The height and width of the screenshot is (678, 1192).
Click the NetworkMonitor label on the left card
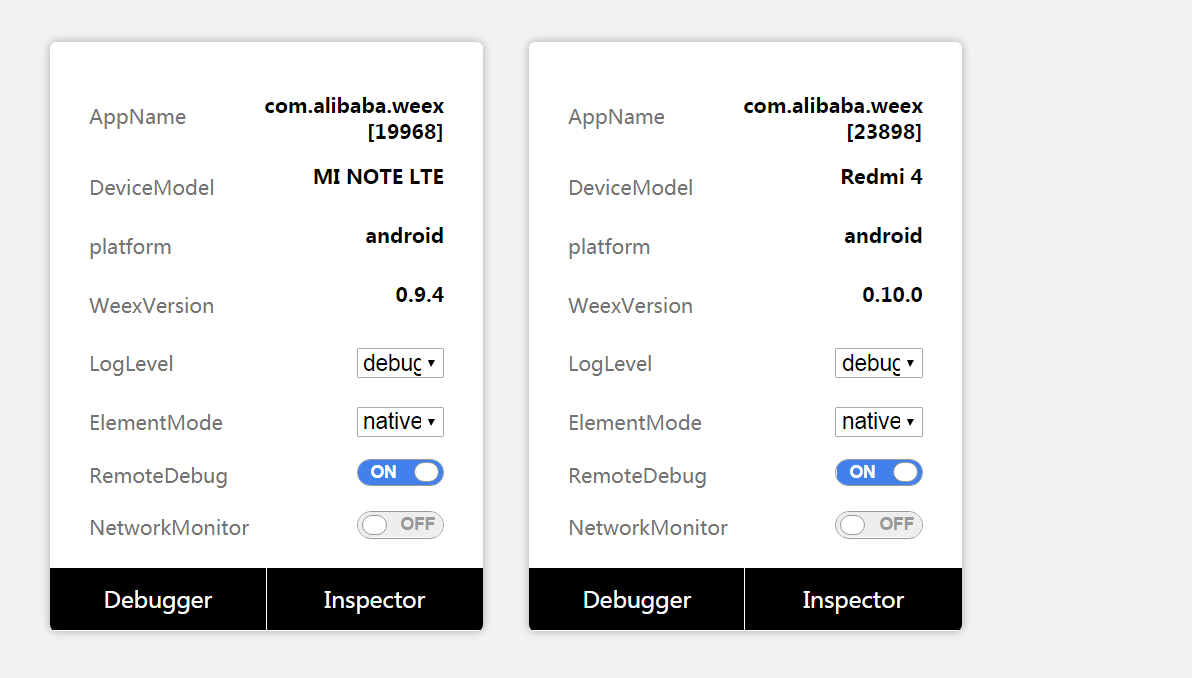coord(169,527)
